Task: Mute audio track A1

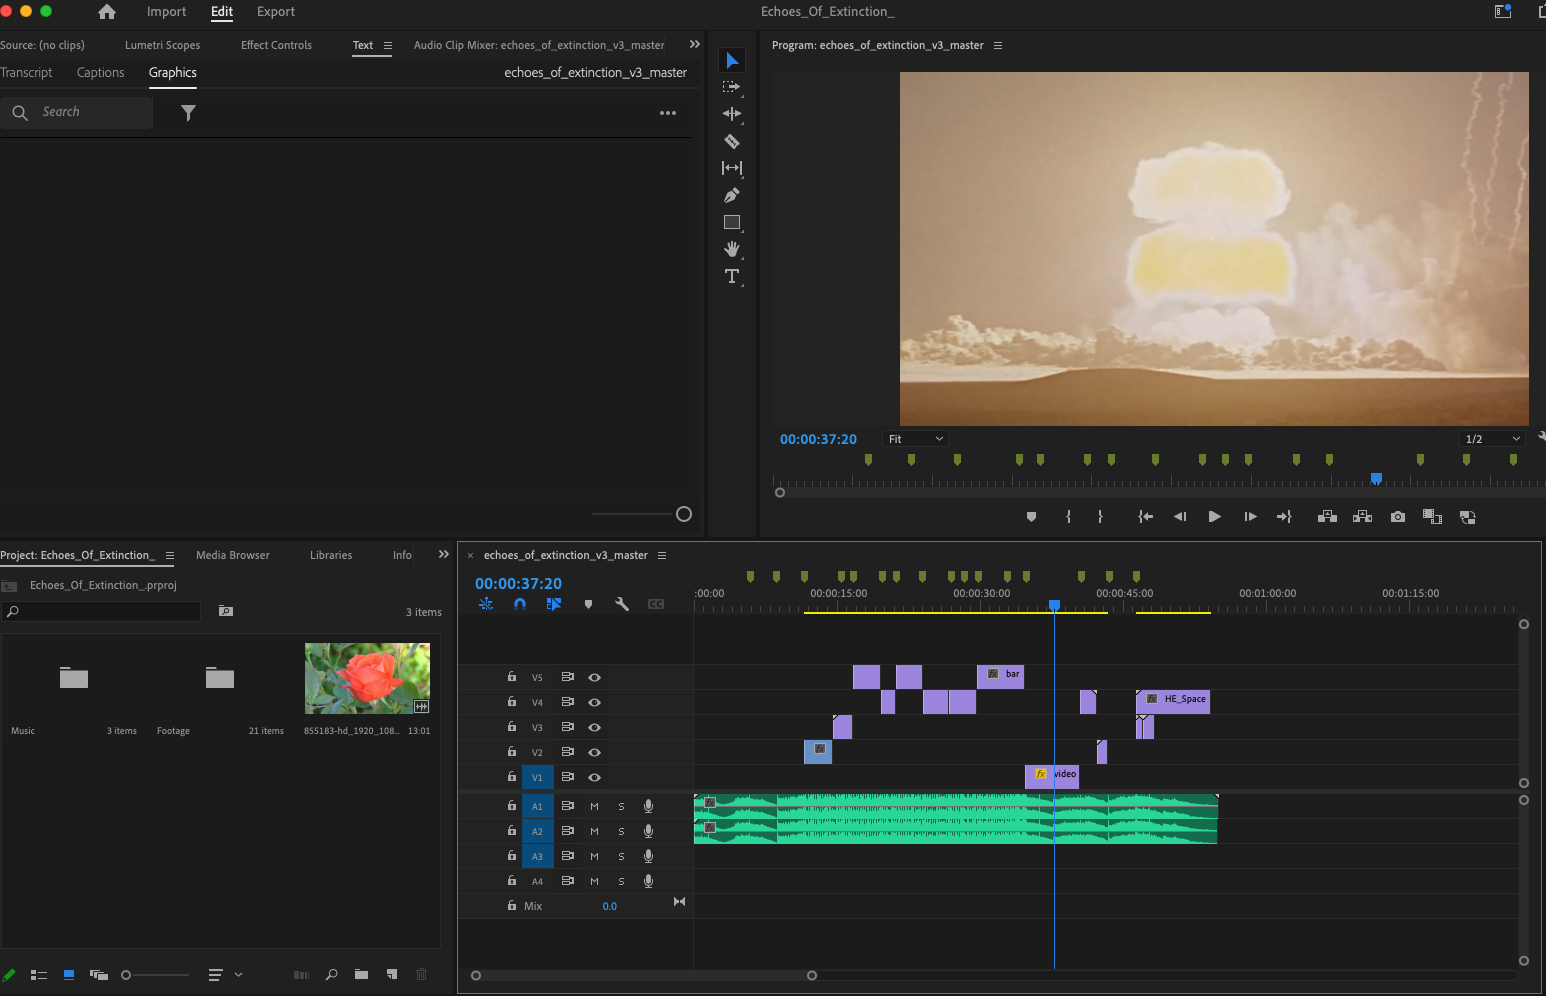Action: point(594,806)
